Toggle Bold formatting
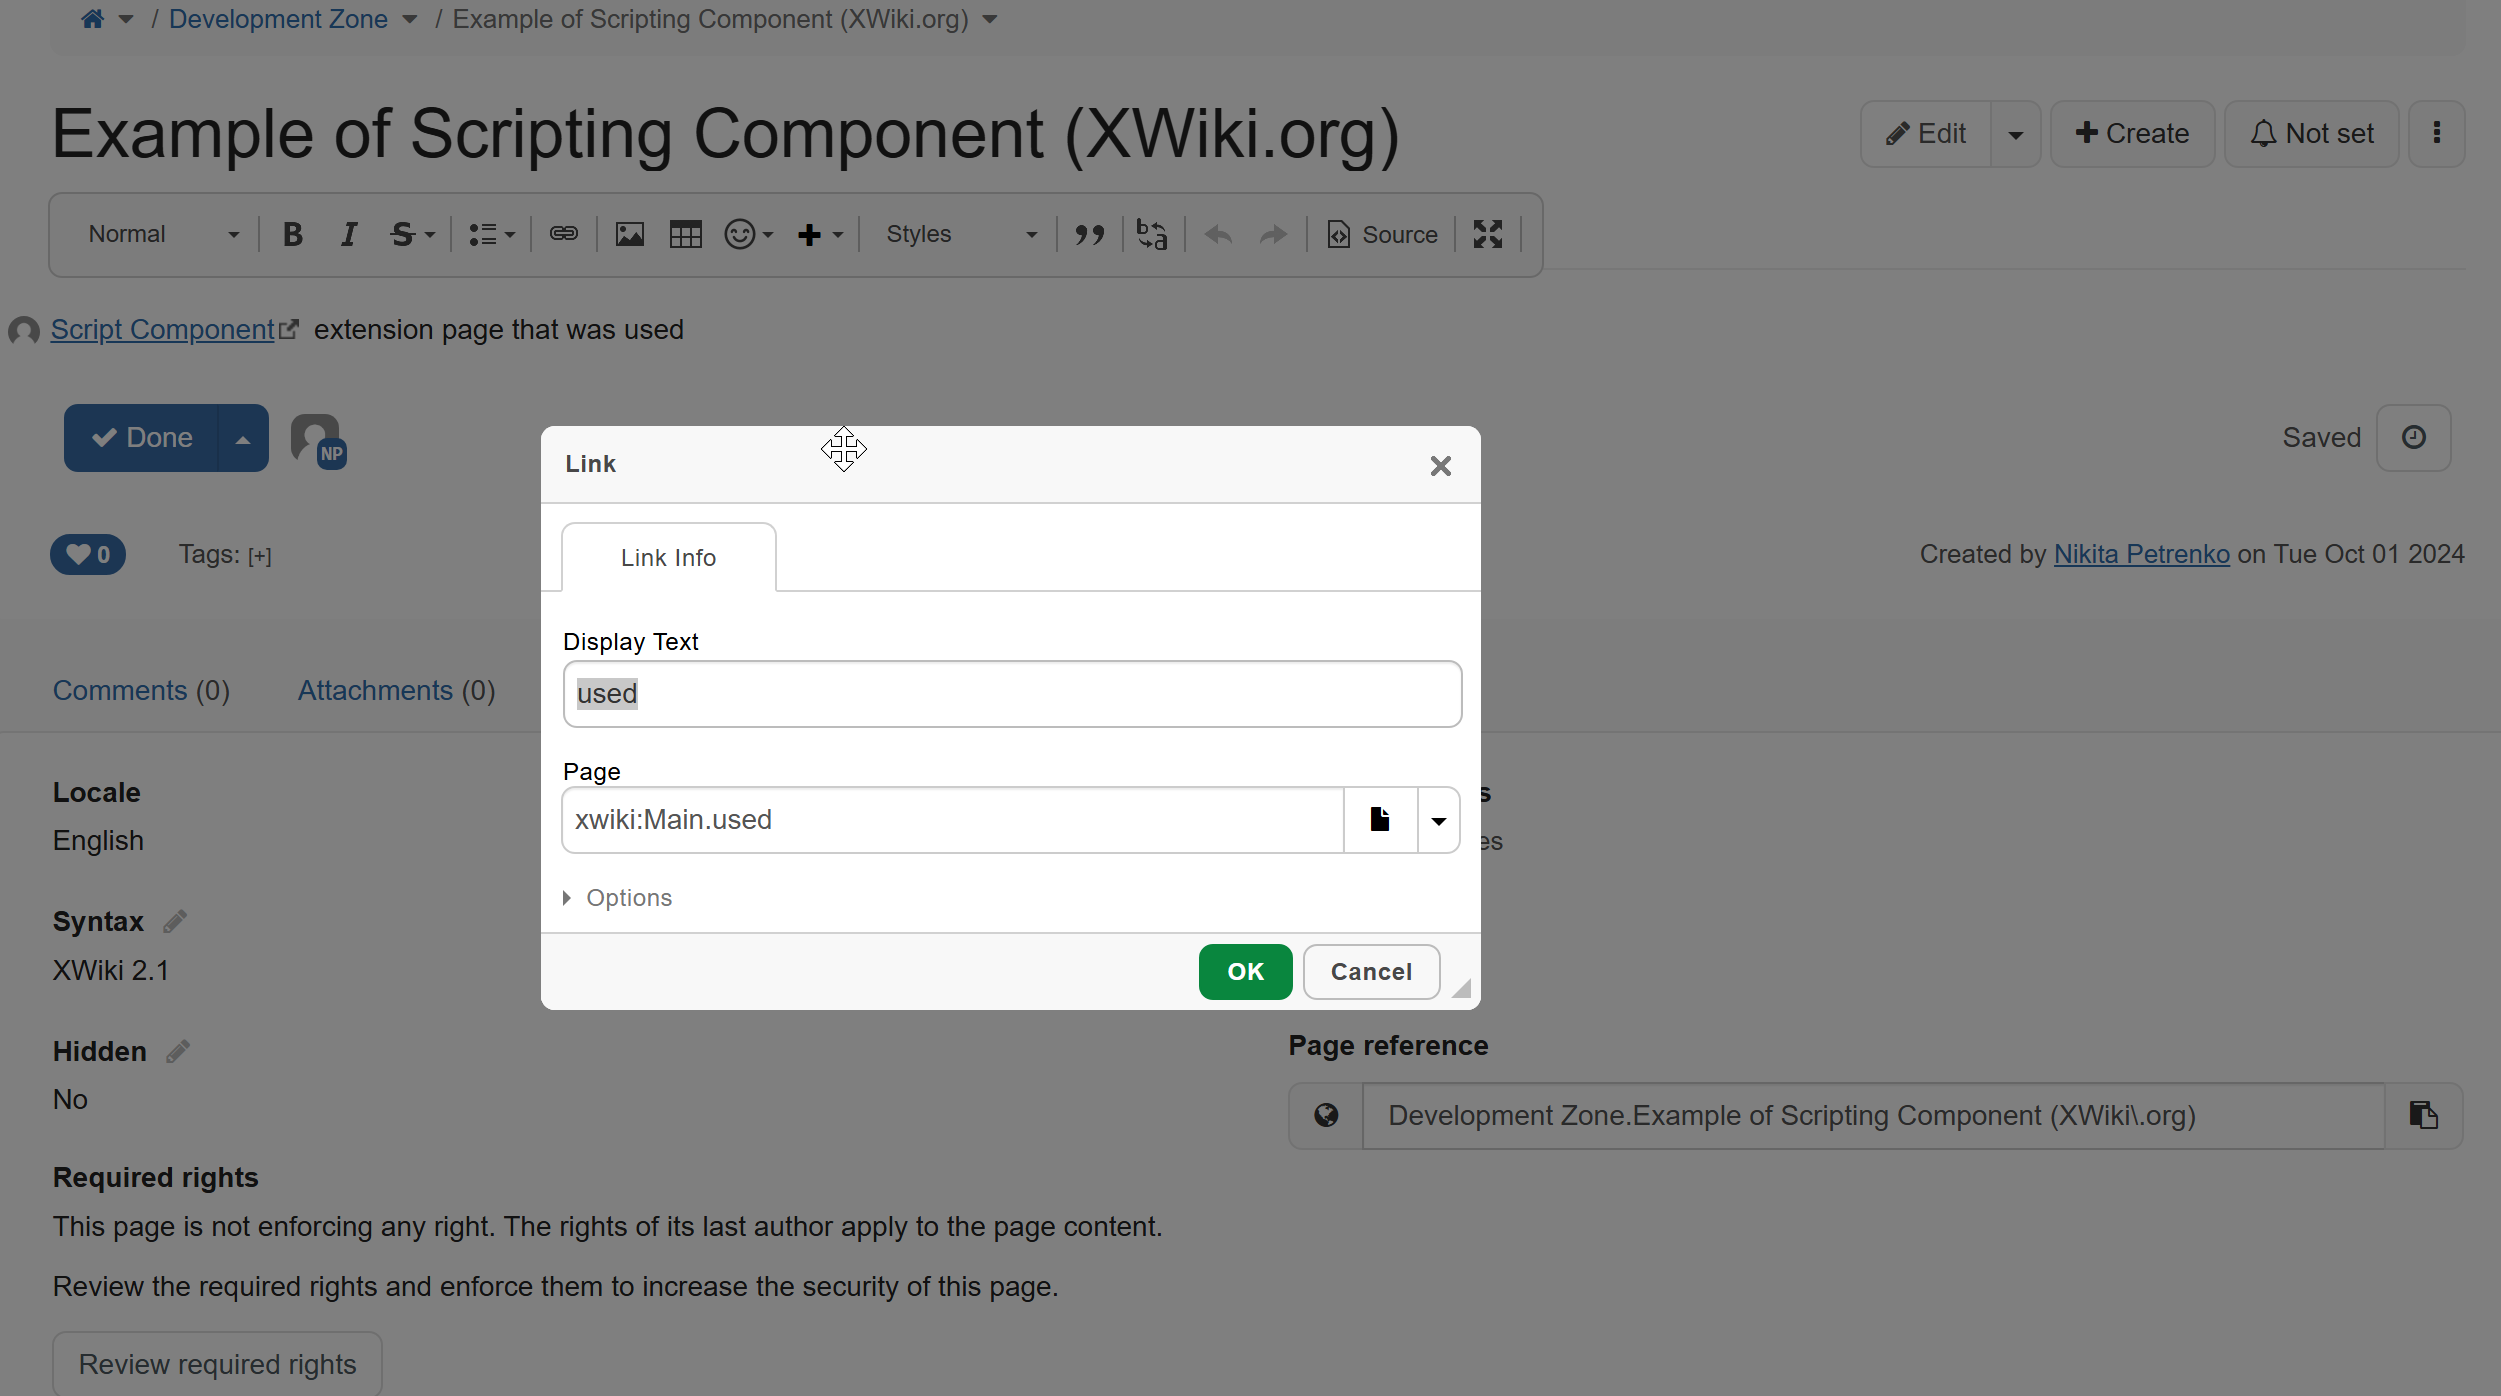This screenshot has height=1396, width=2501. pyautogui.click(x=293, y=234)
